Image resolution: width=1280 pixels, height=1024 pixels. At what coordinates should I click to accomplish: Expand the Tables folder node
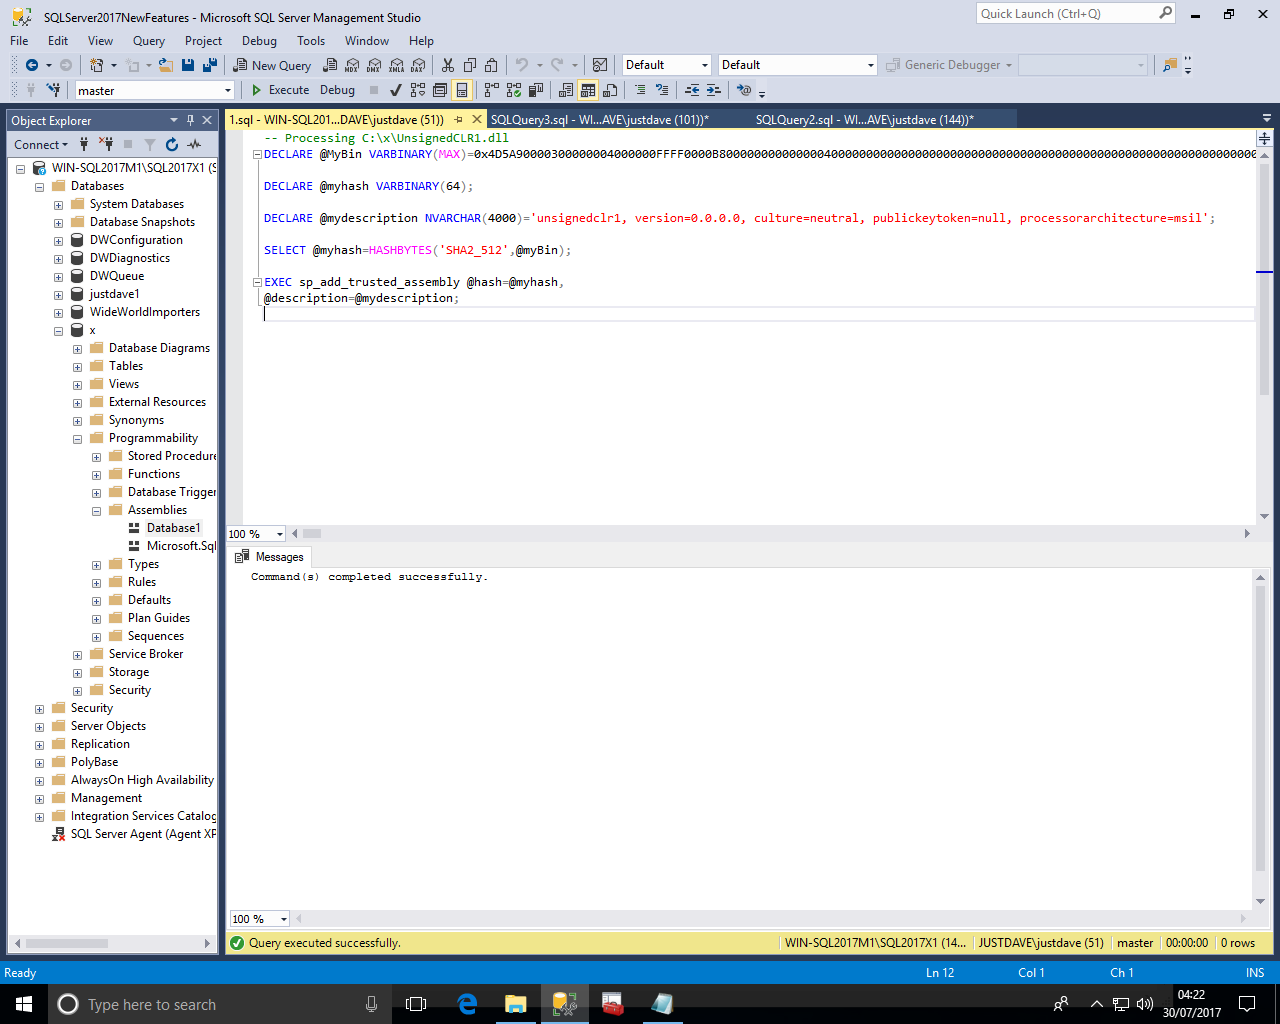[x=77, y=367]
